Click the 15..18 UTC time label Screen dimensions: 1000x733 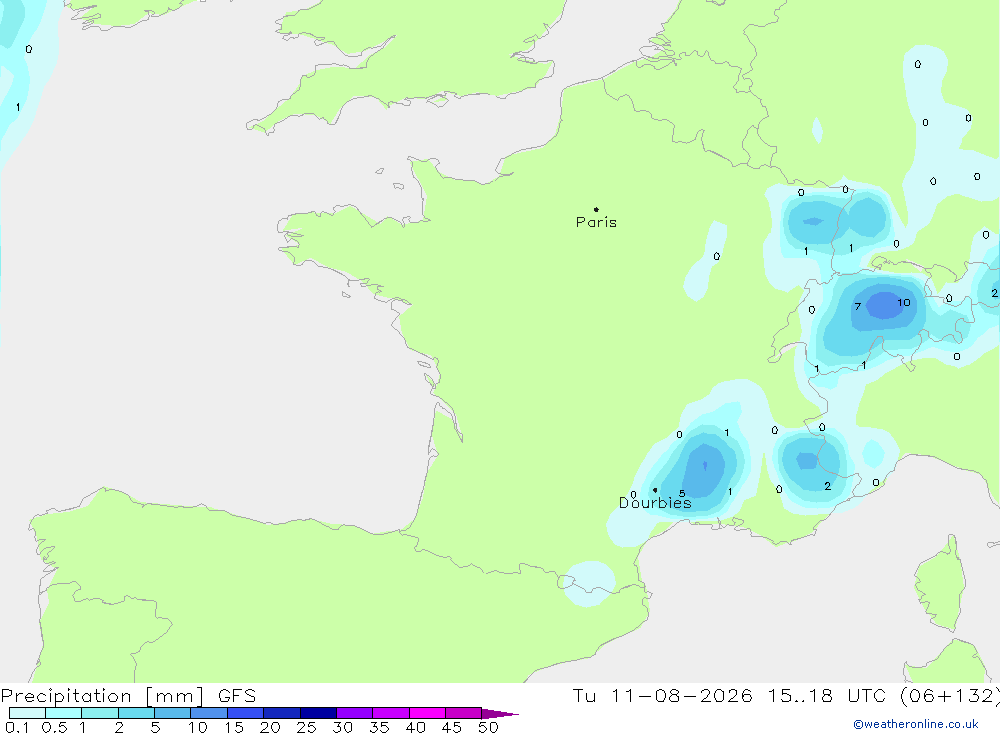click(826, 696)
